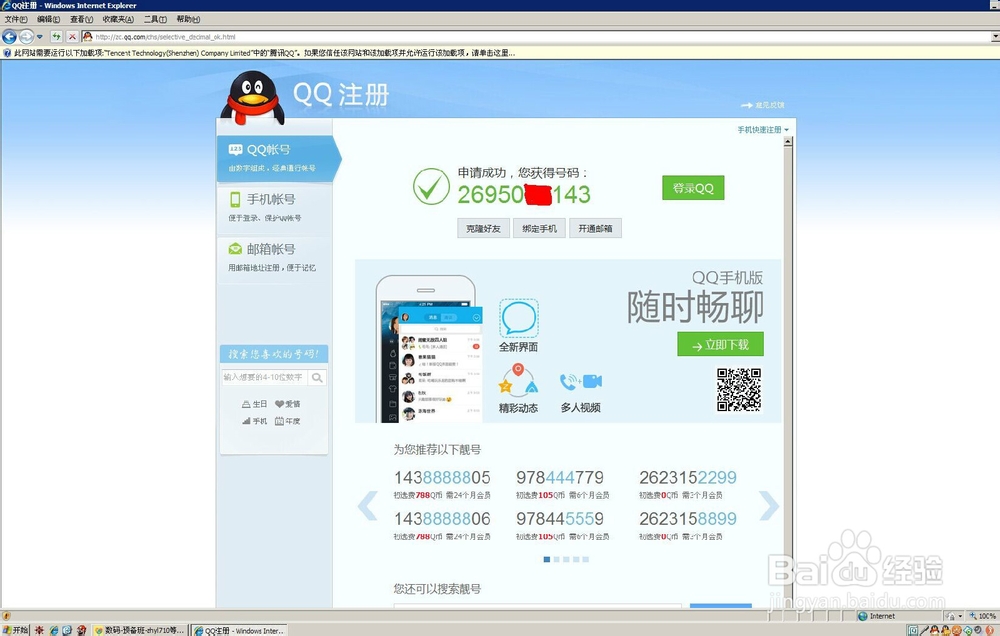Expand the 手机快速注册 dropdown
The width and height of the screenshot is (1000, 636).
tap(763, 129)
